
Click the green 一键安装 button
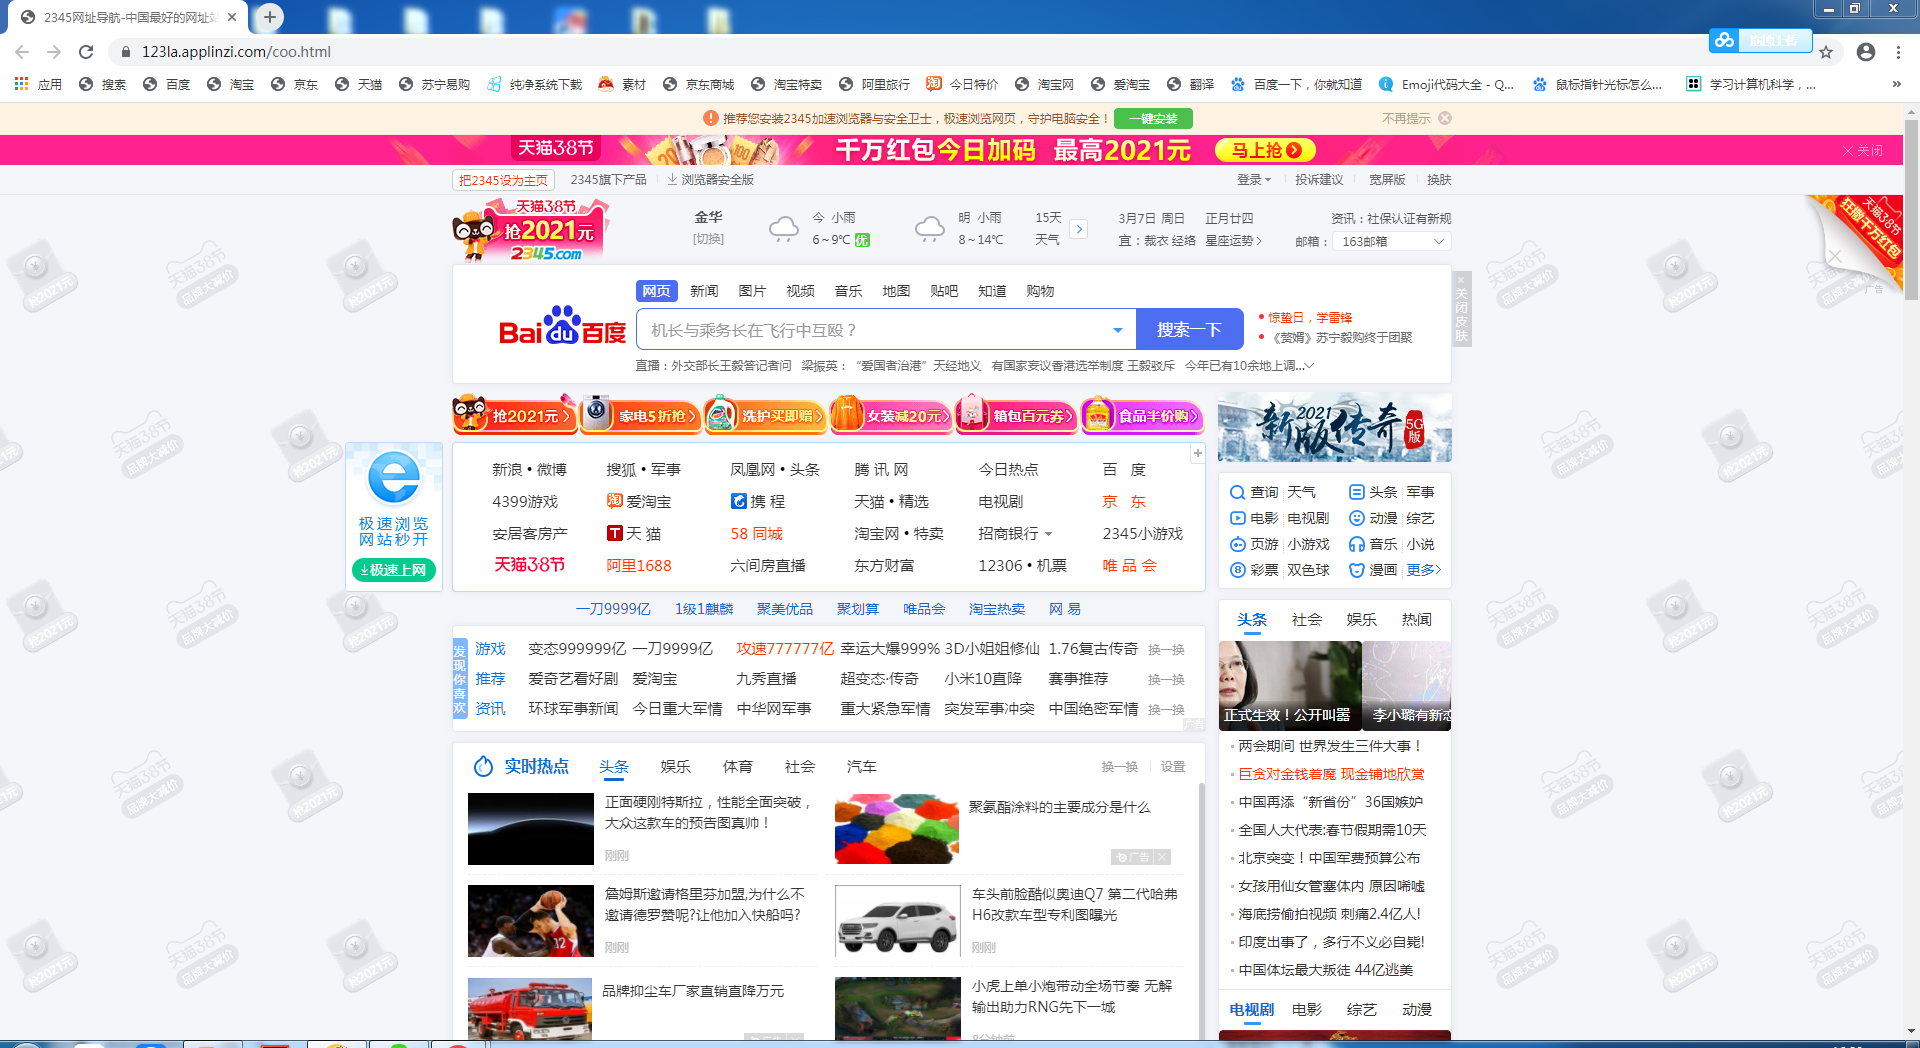(1153, 118)
